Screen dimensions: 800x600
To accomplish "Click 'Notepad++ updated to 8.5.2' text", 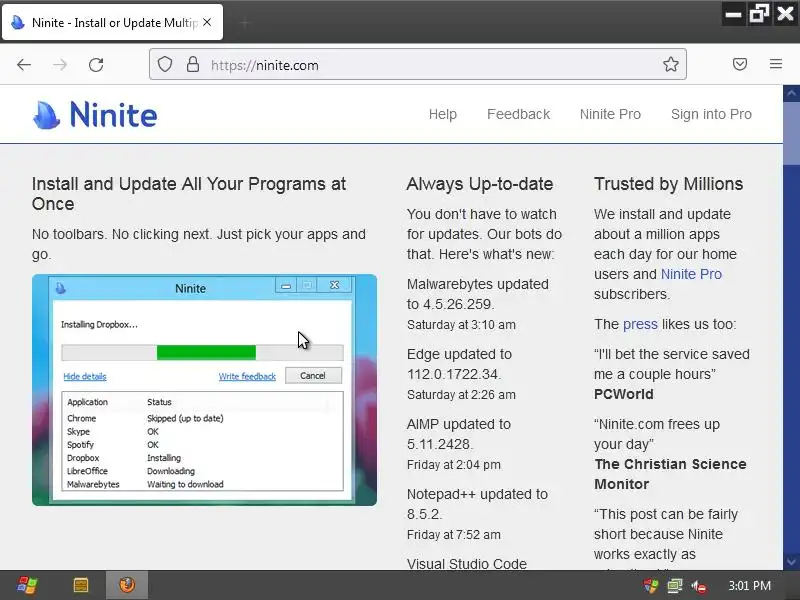I will click(477, 504).
